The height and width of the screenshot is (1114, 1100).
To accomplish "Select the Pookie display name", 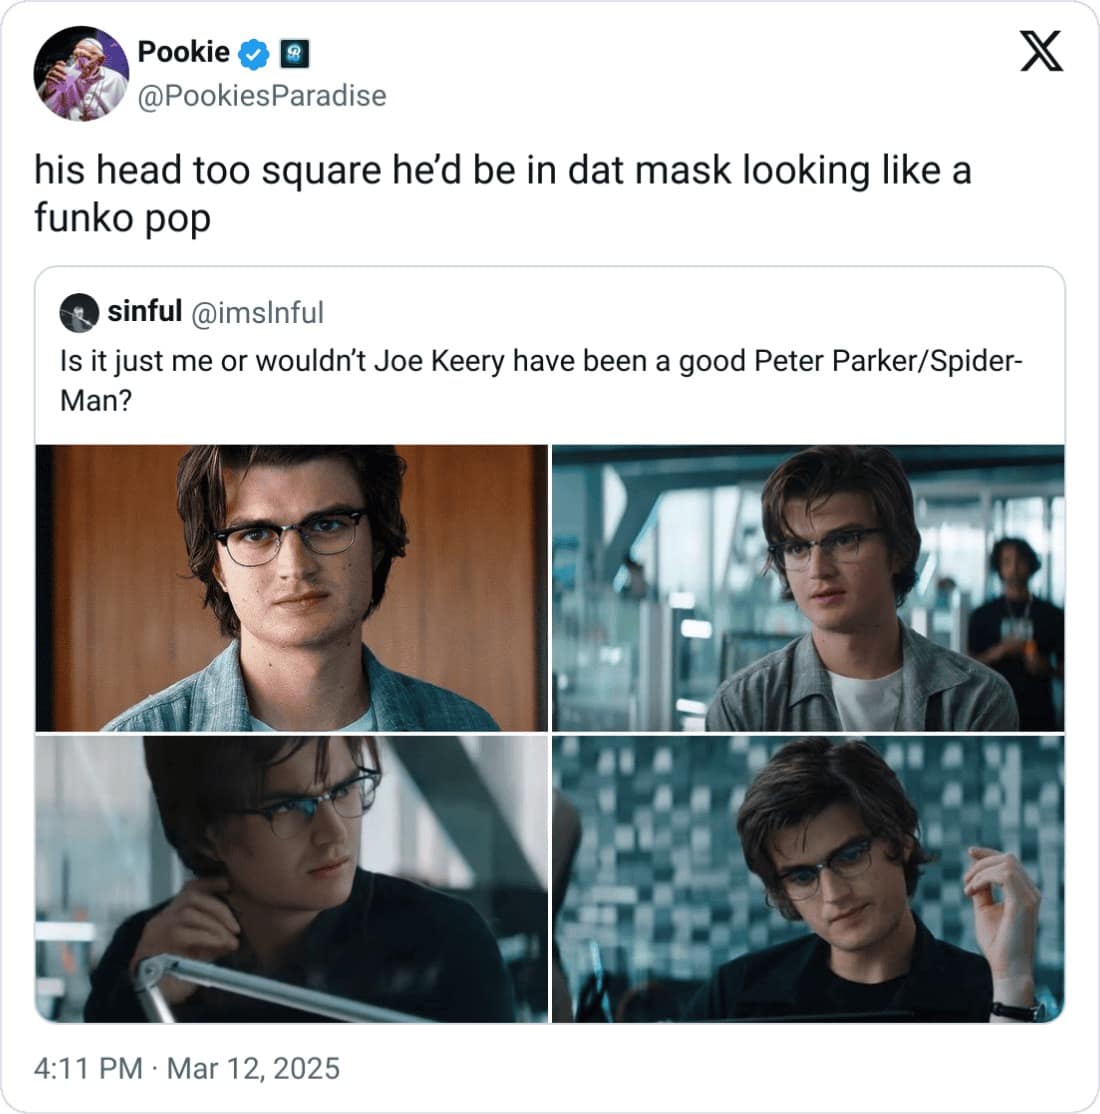I will coord(182,53).
